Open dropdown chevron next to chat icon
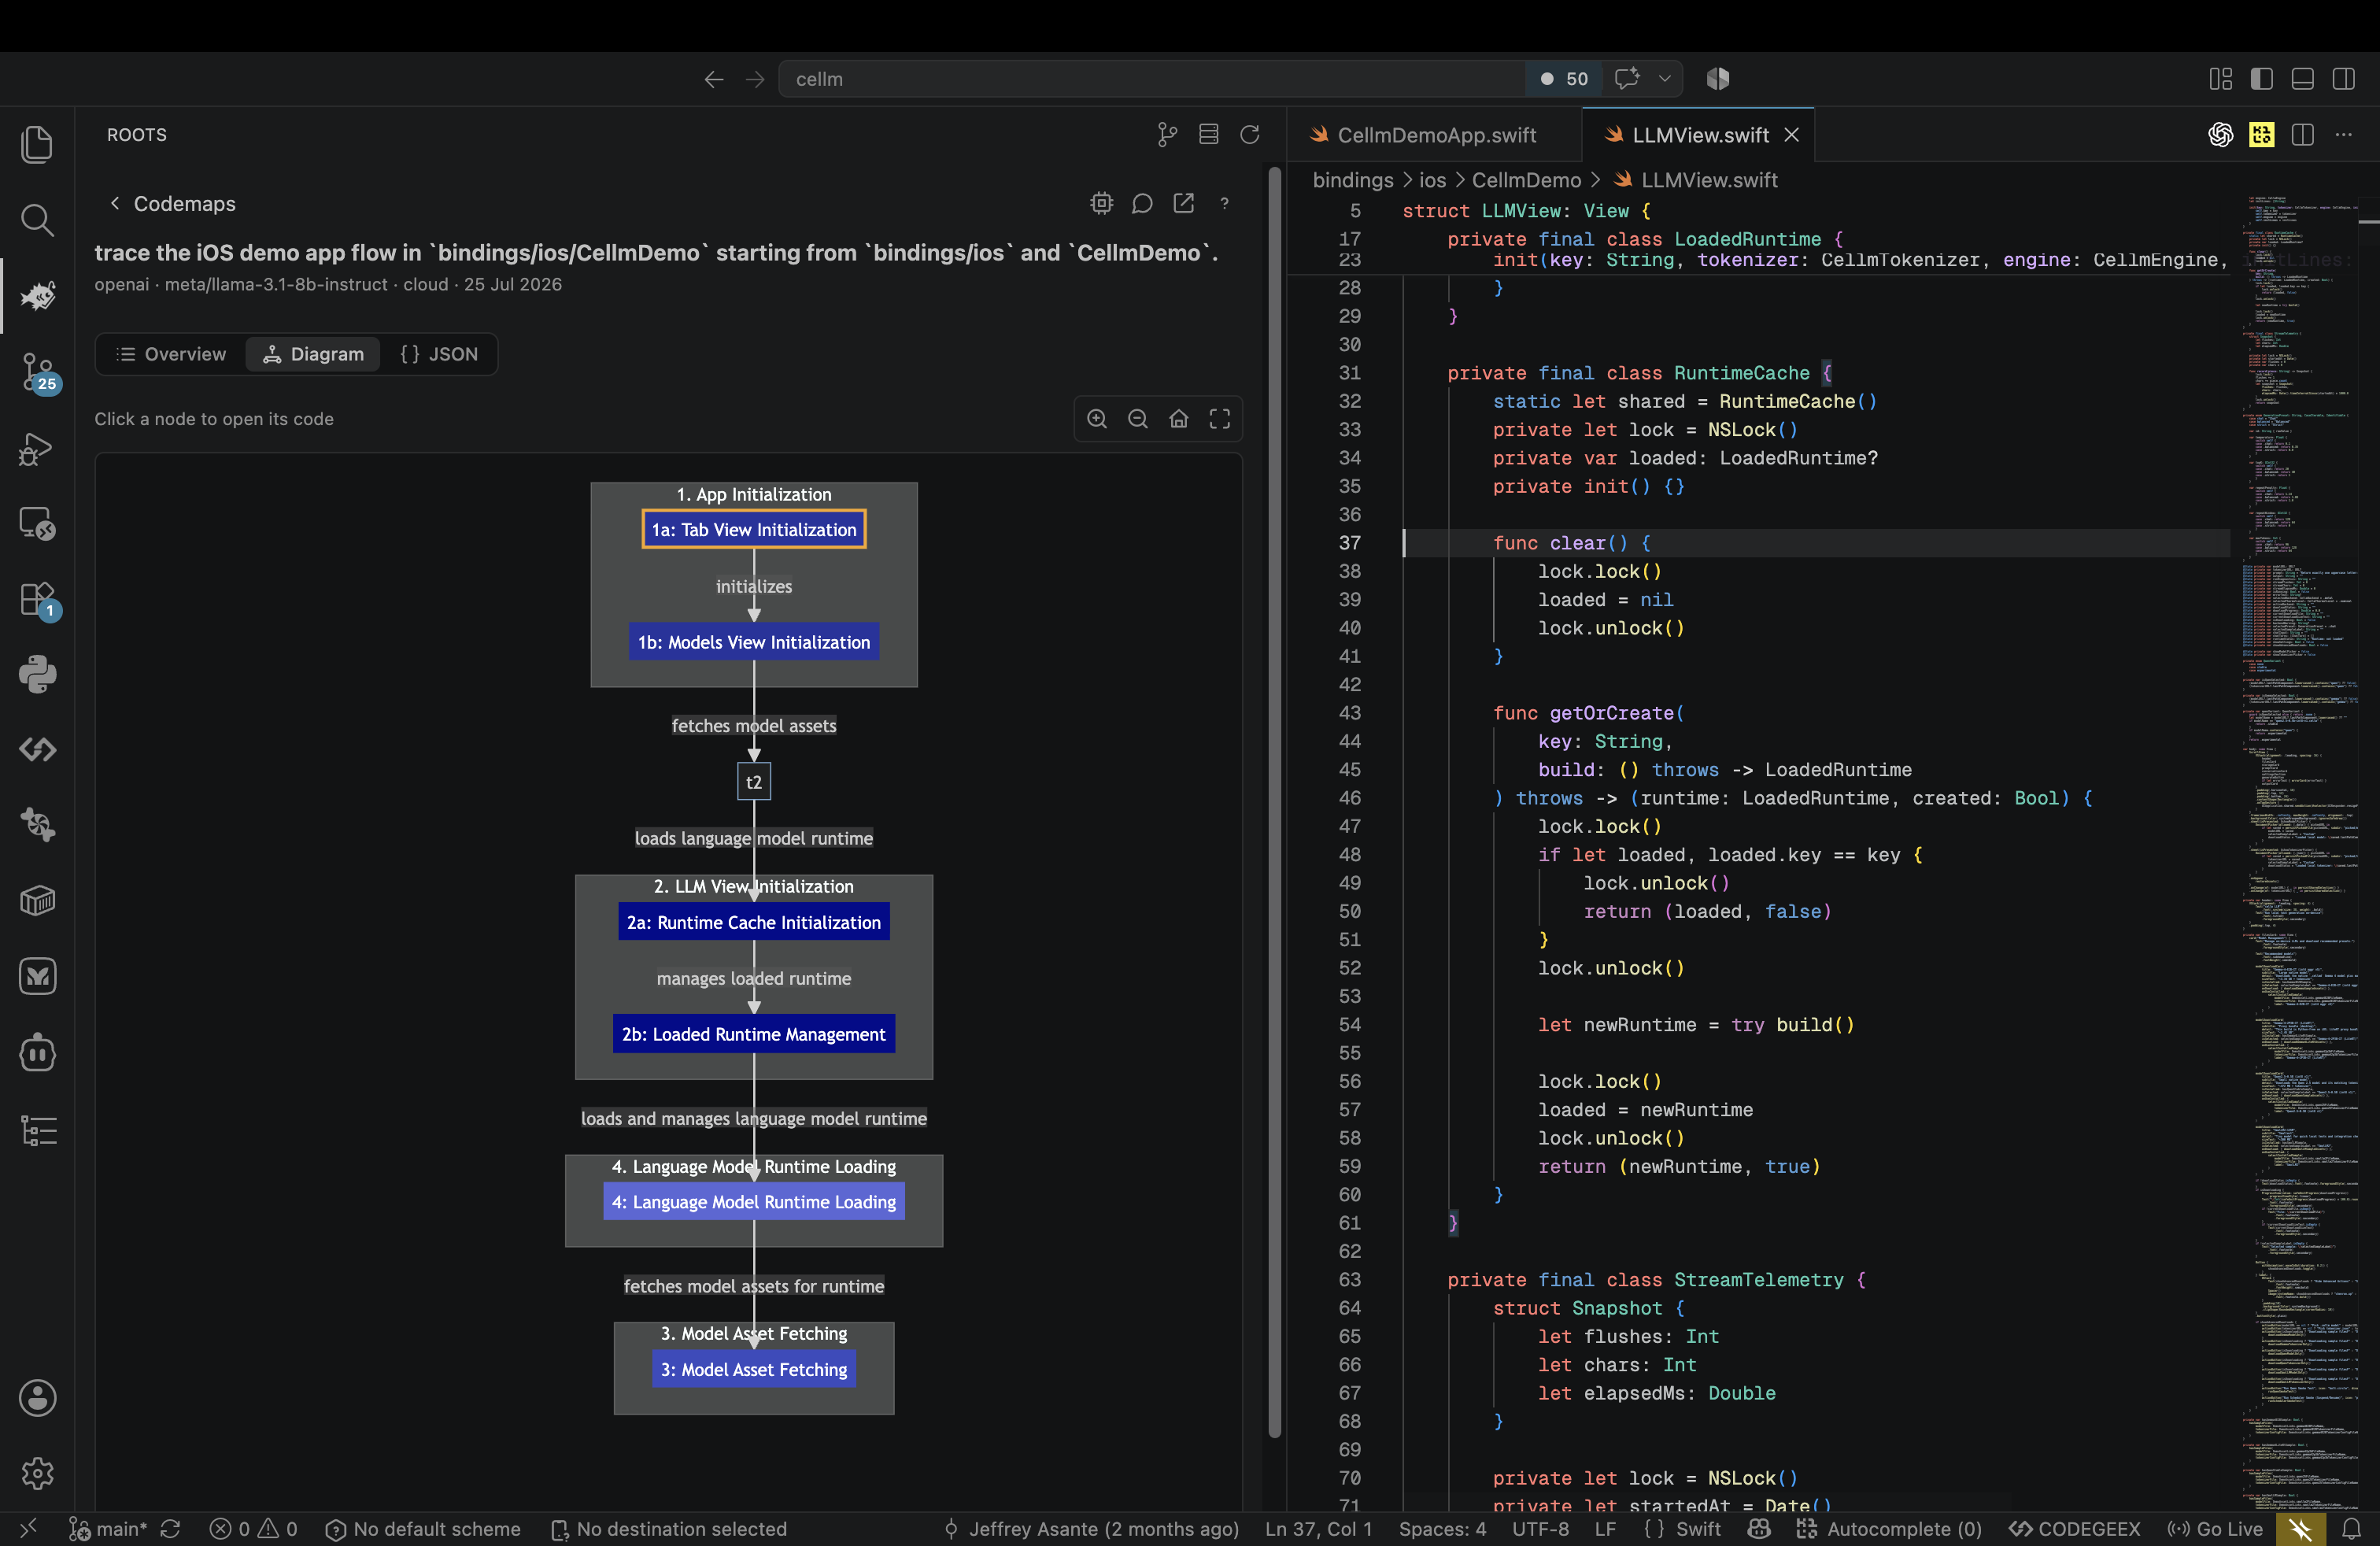This screenshot has width=2380, height=1546. [x=1665, y=79]
